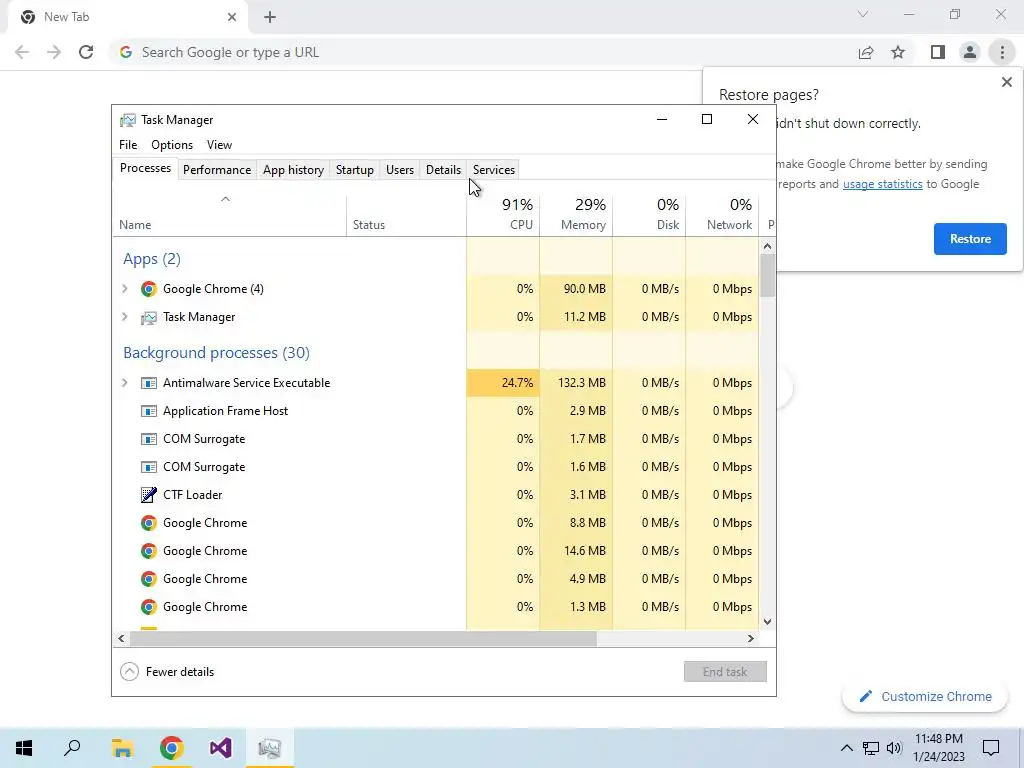The image size is (1024, 768).
Task: Sort by the Network column header
Action: click(x=722, y=214)
